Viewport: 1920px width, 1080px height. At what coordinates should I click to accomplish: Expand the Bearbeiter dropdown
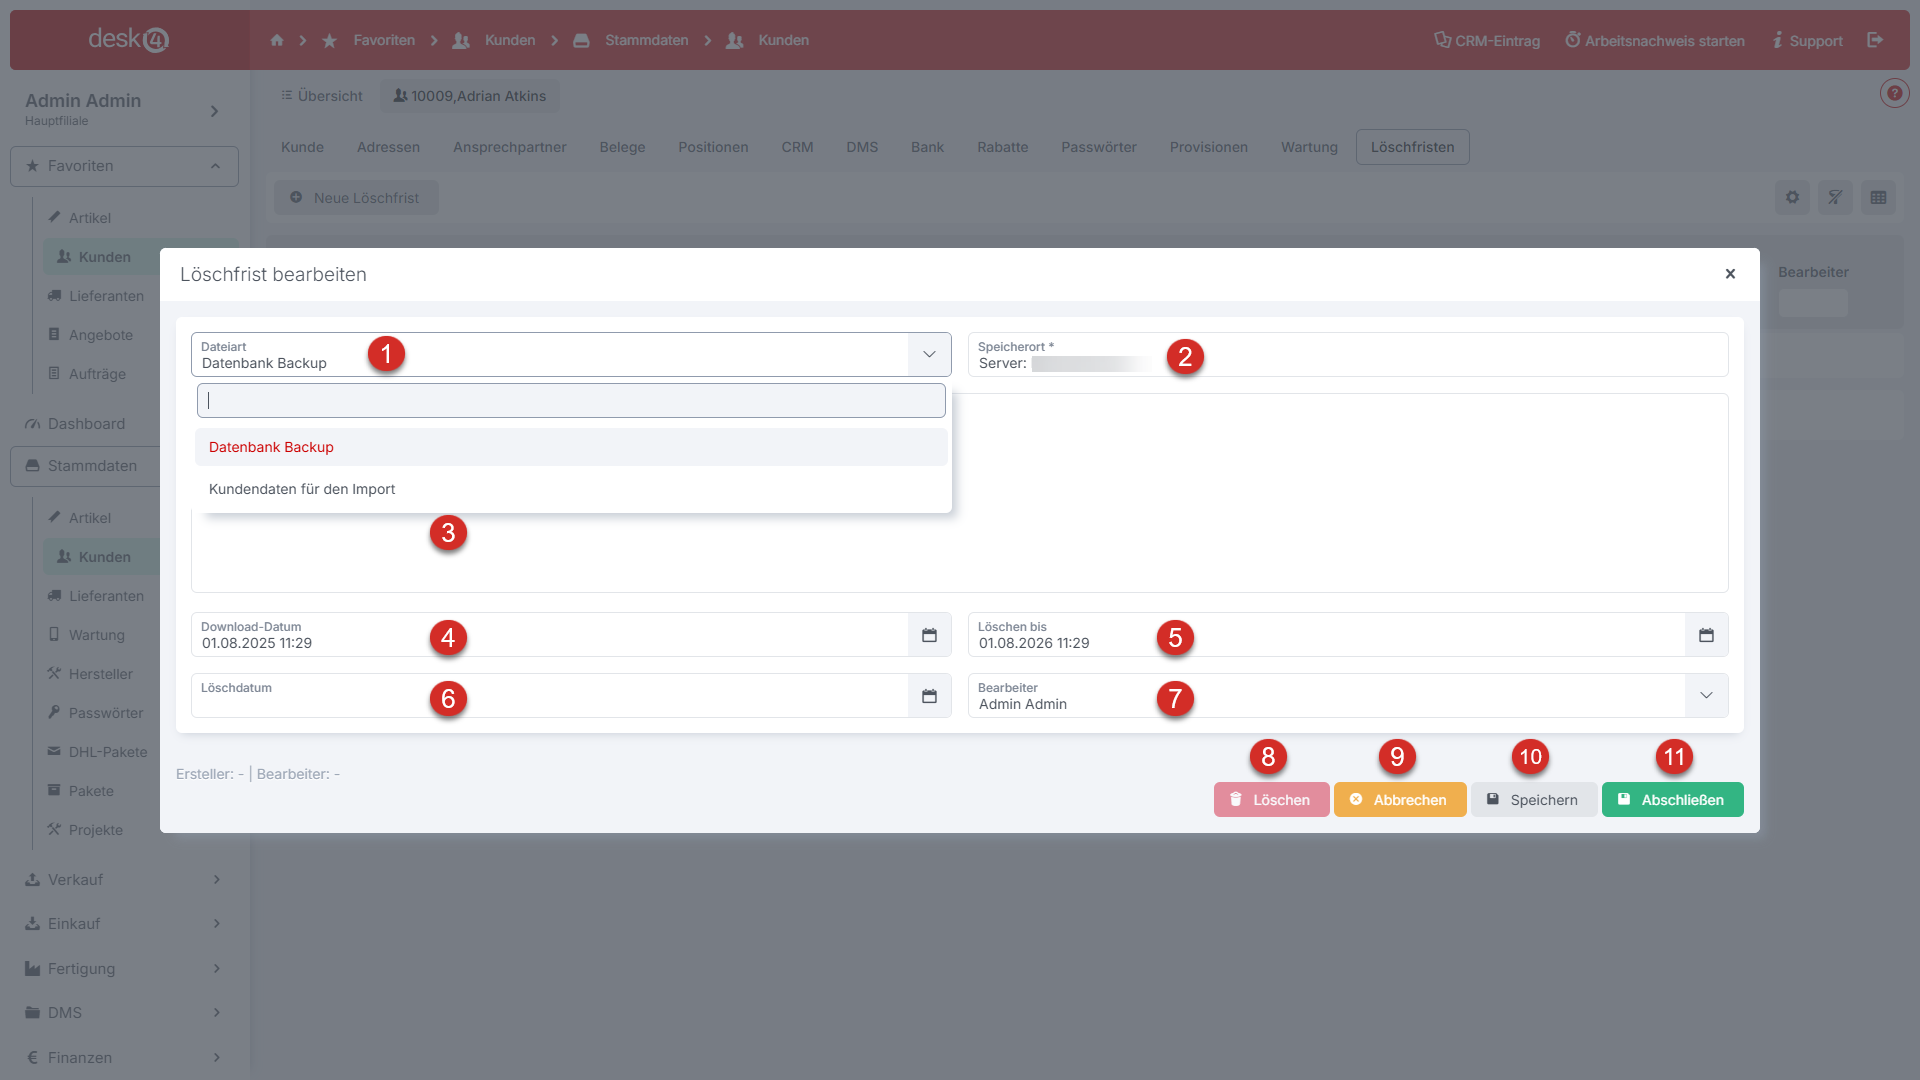[1706, 696]
